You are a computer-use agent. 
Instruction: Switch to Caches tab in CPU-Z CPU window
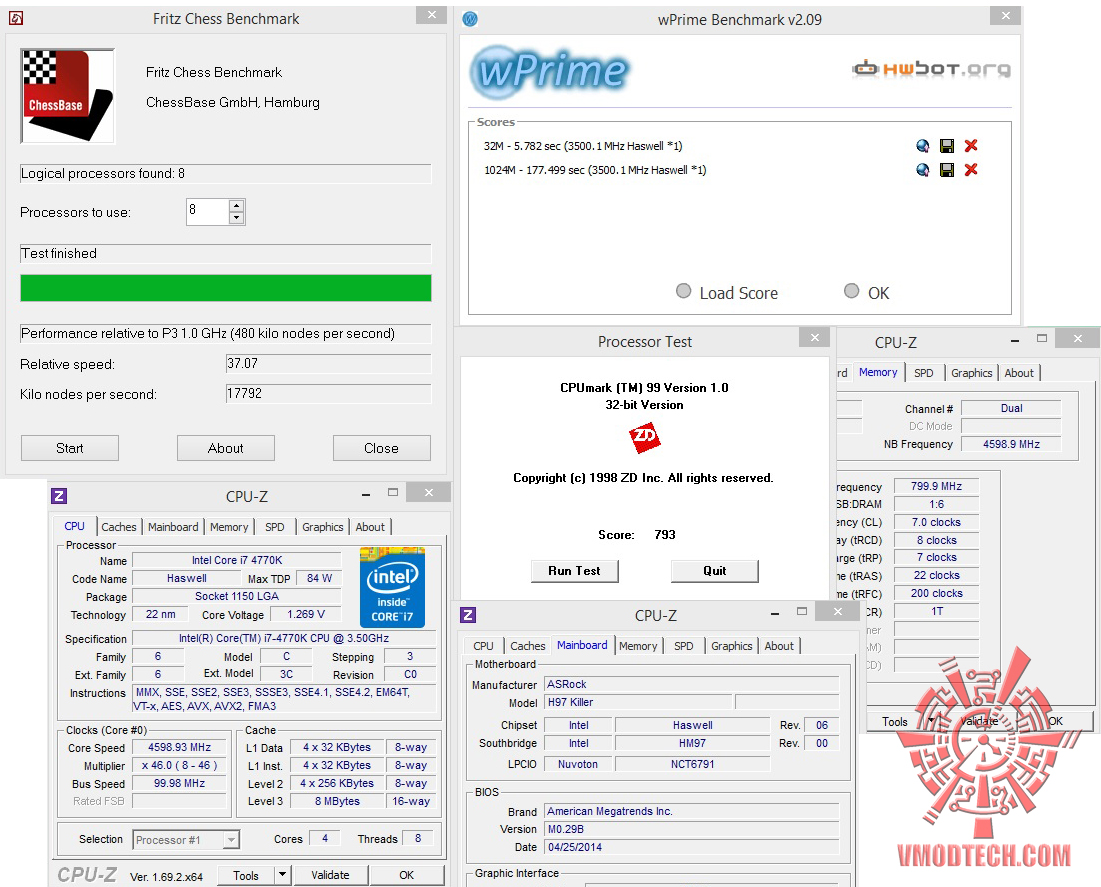pos(119,527)
